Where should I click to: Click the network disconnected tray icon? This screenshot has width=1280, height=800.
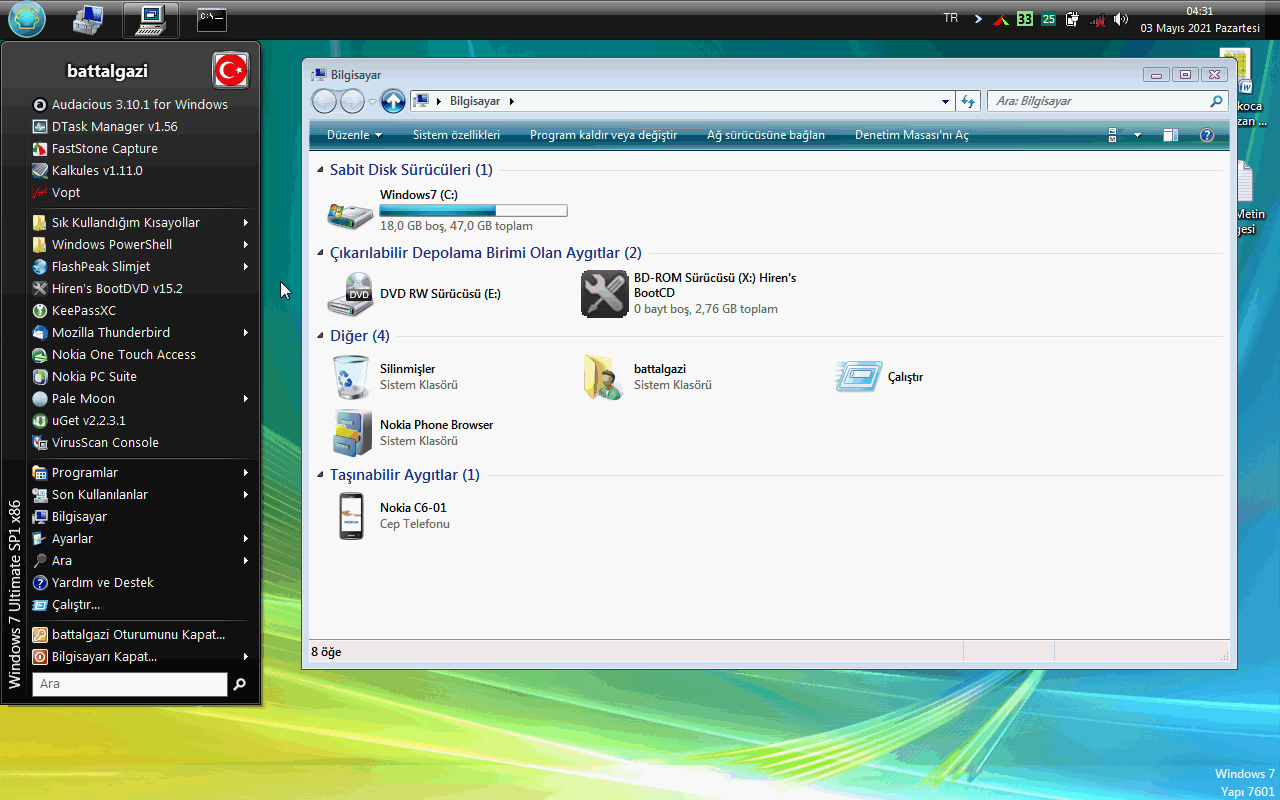pyautogui.click(x=1098, y=19)
